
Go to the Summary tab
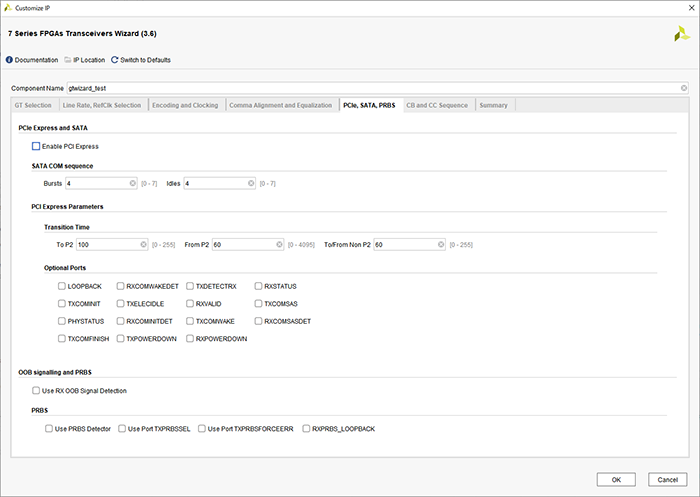pos(494,105)
